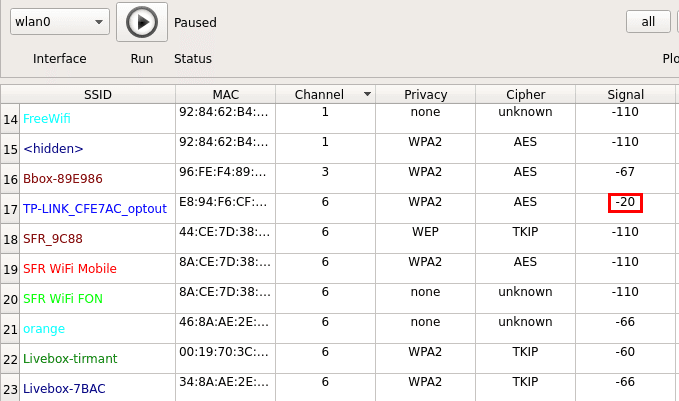This screenshot has width=679, height=401.
Task: Click MAC cell 96:FE:F4:89
Action: point(225,178)
